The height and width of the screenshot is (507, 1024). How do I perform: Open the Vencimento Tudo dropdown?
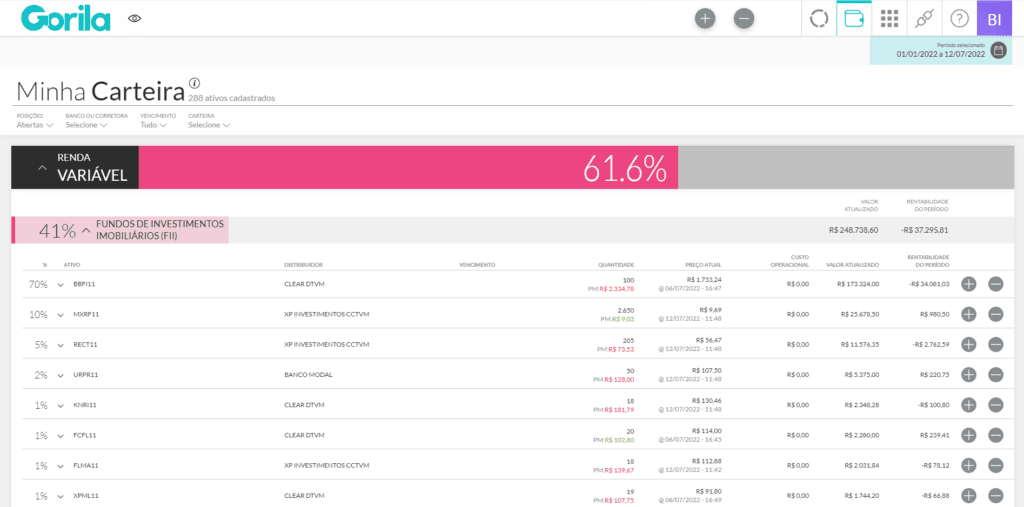click(153, 125)
